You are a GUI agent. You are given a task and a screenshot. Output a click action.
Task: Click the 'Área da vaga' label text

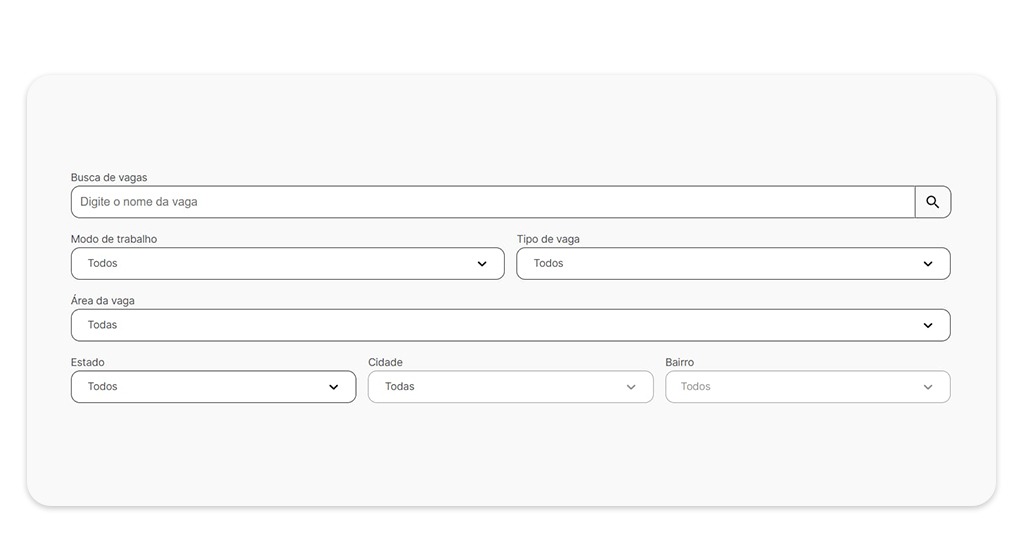(103, 301)
